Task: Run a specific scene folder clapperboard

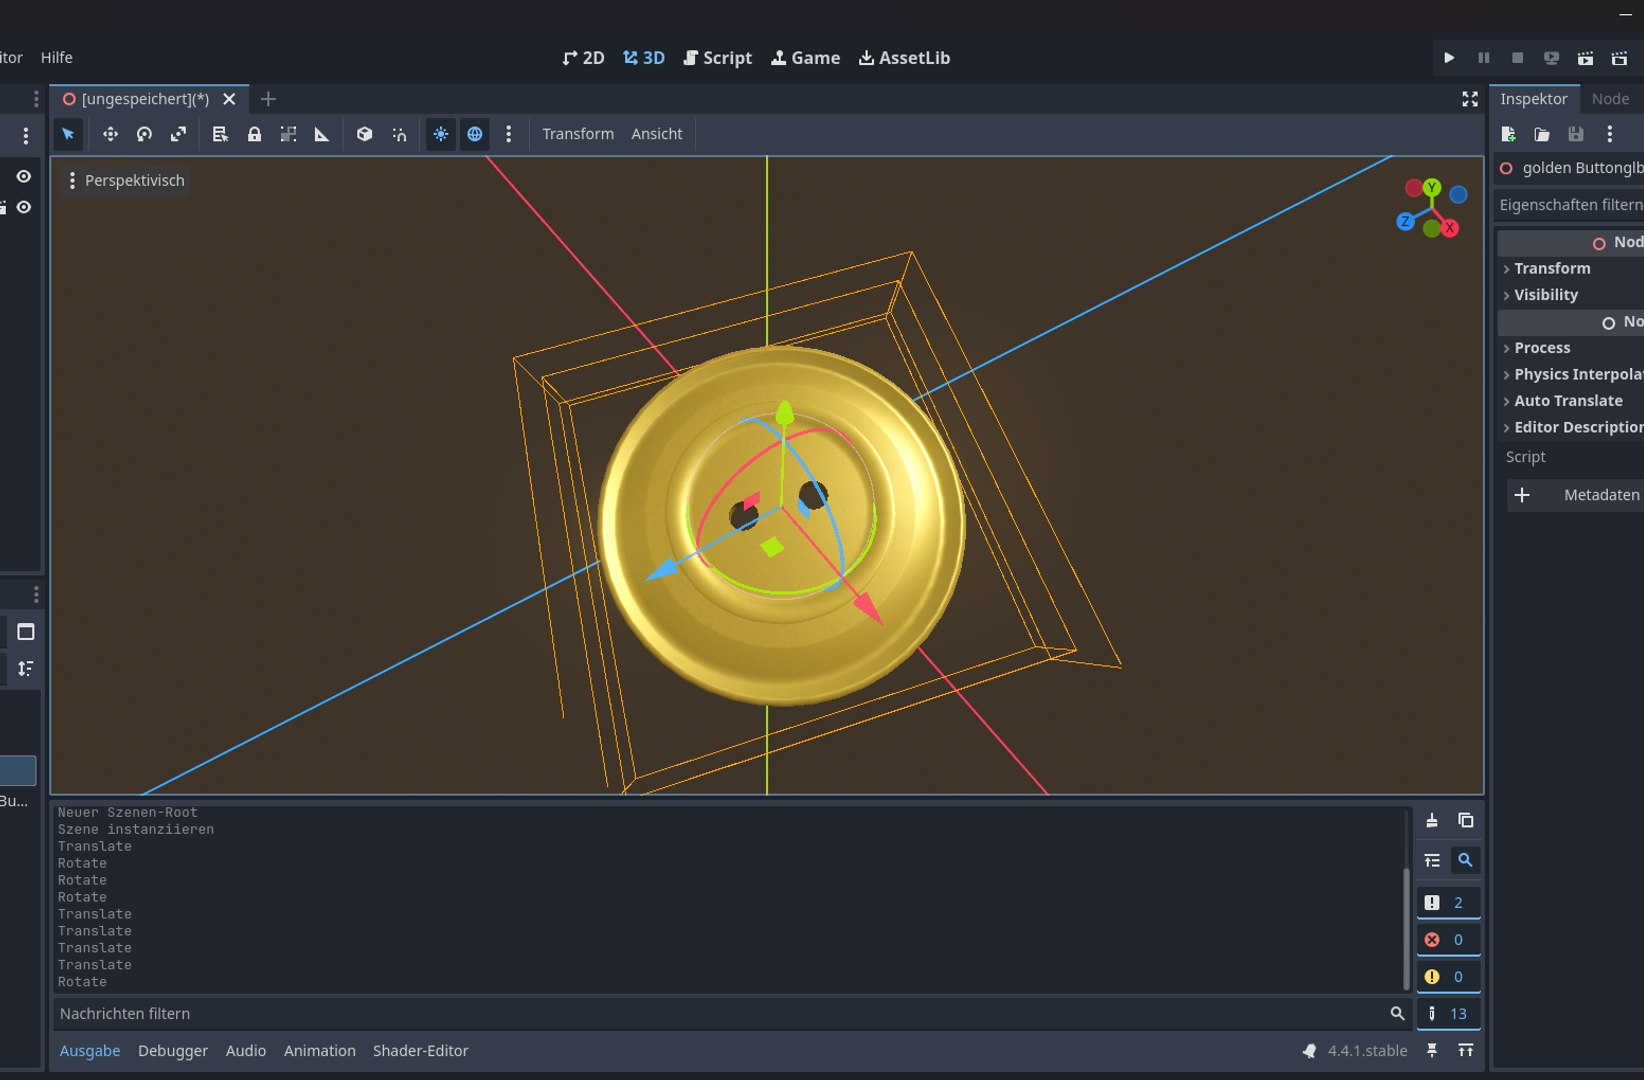Action: tap(1619, 58)
